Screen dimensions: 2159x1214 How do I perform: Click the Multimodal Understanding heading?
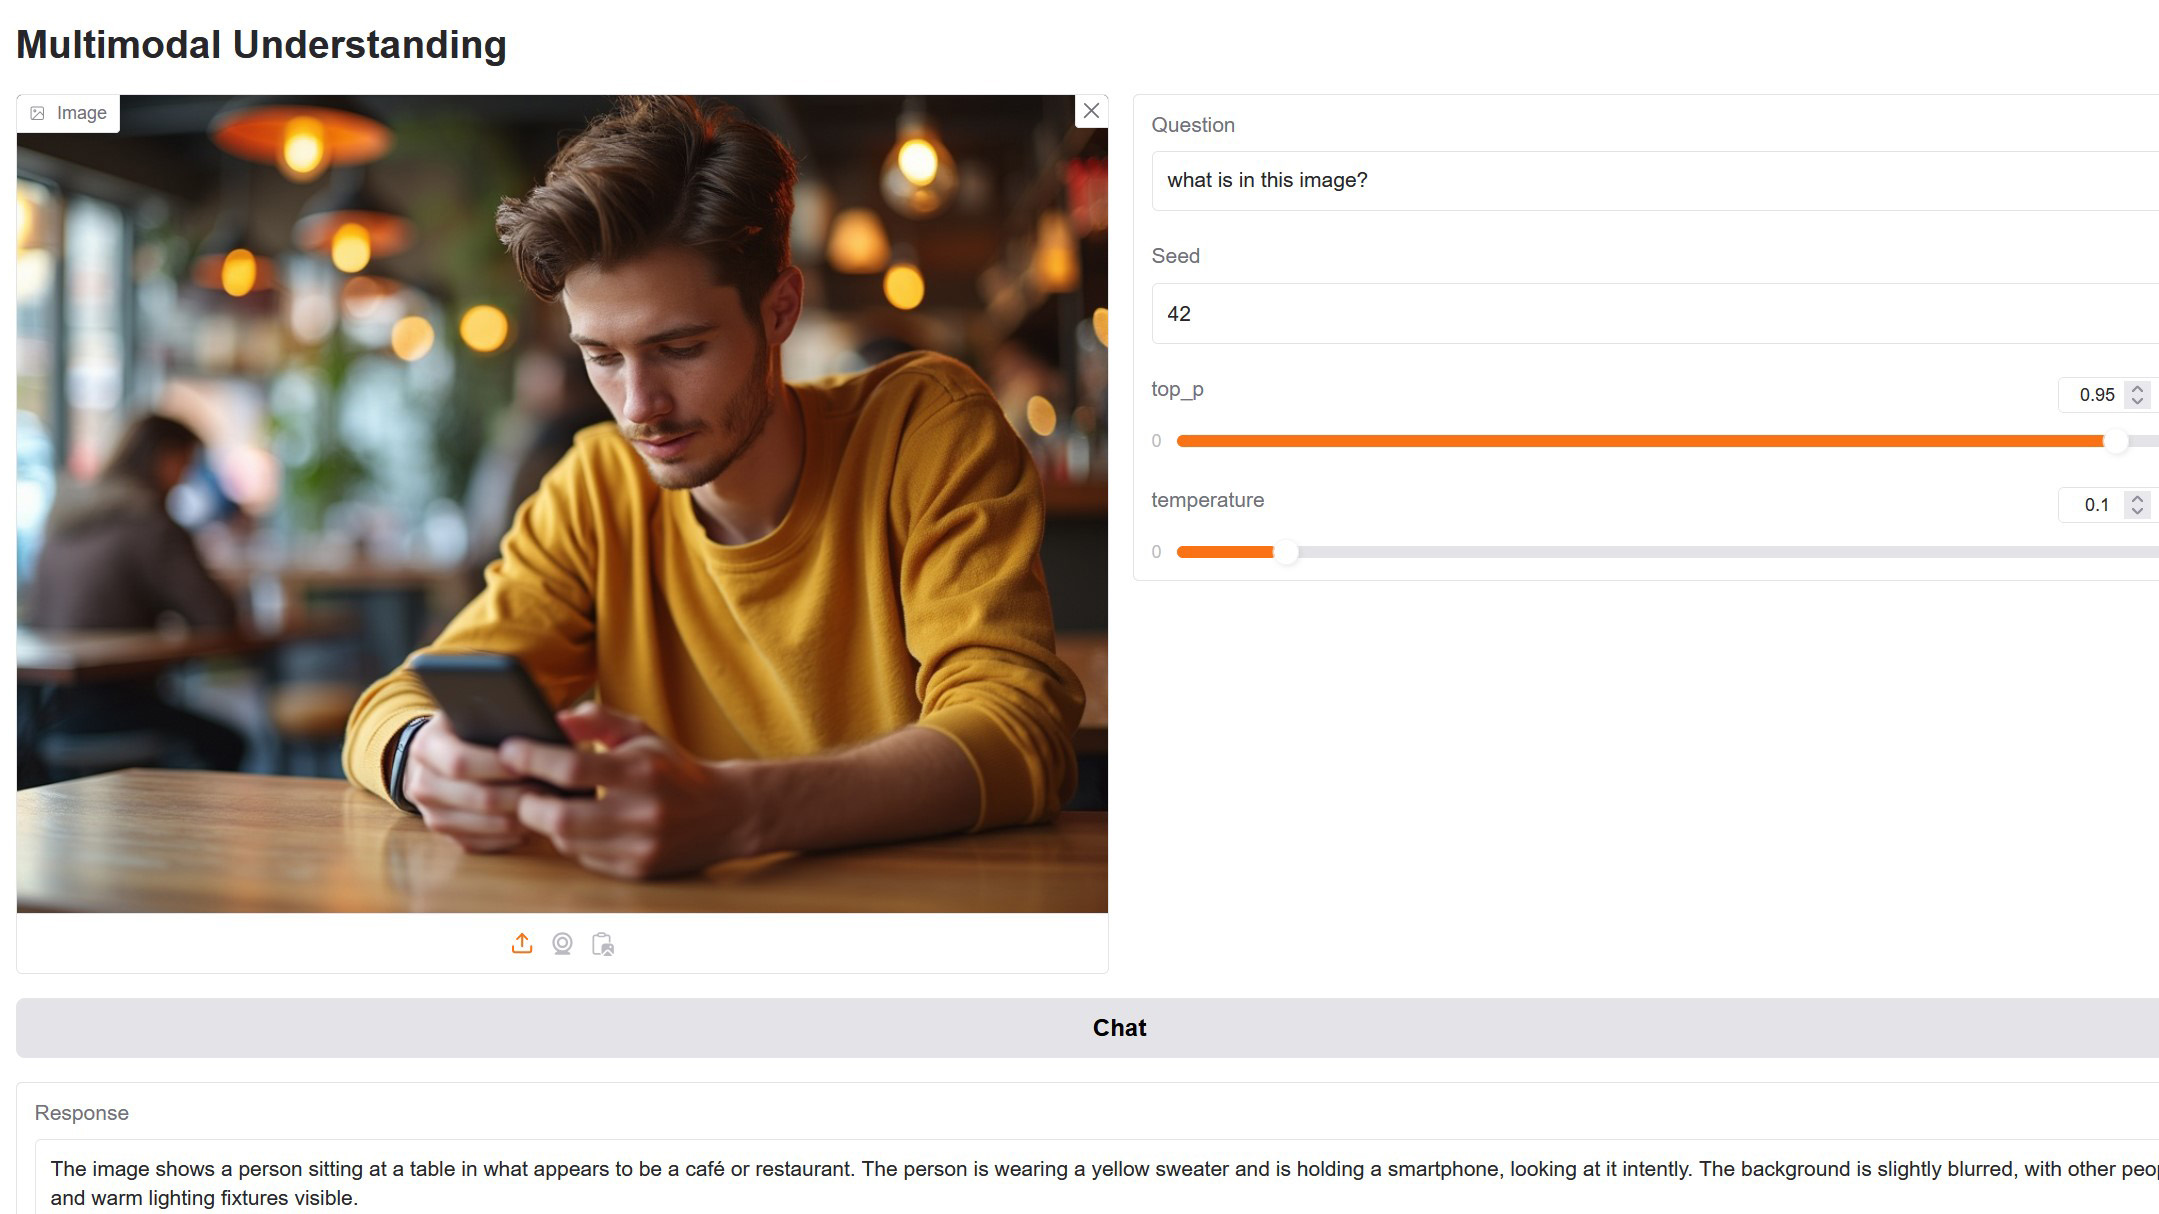[262, 45]
